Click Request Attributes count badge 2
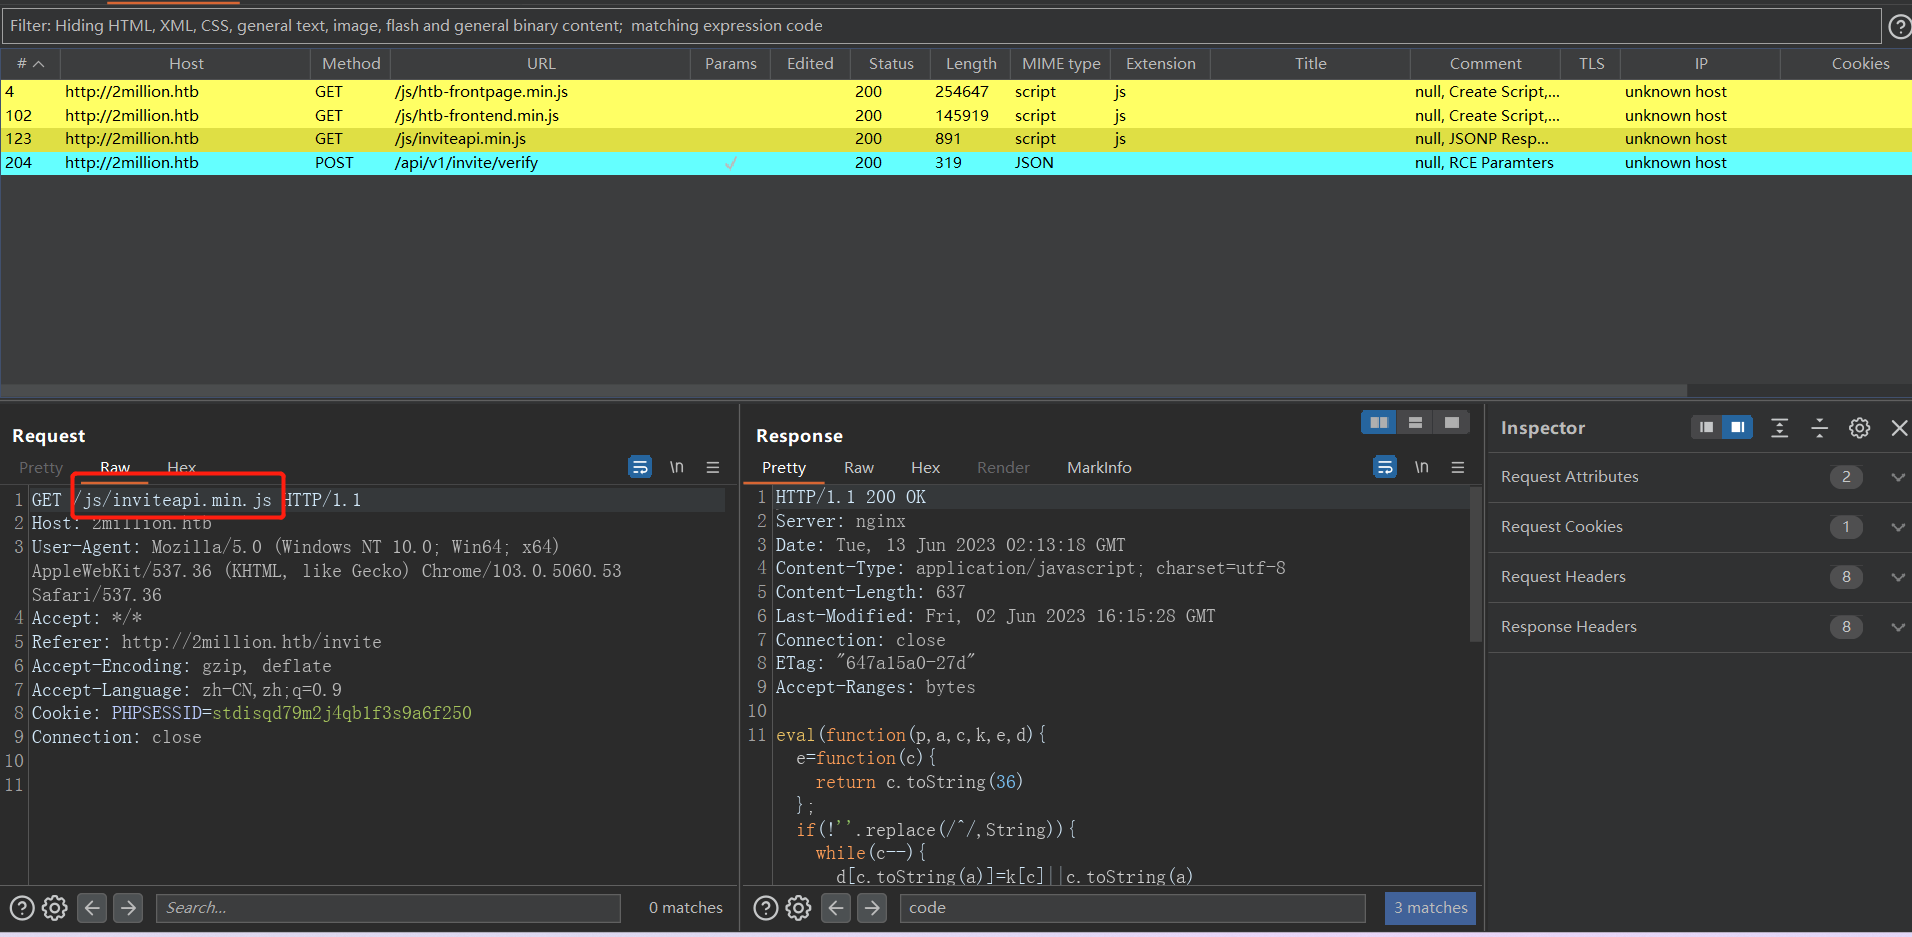Viewport: 1912px width, 937px height. pos(1846,477)
